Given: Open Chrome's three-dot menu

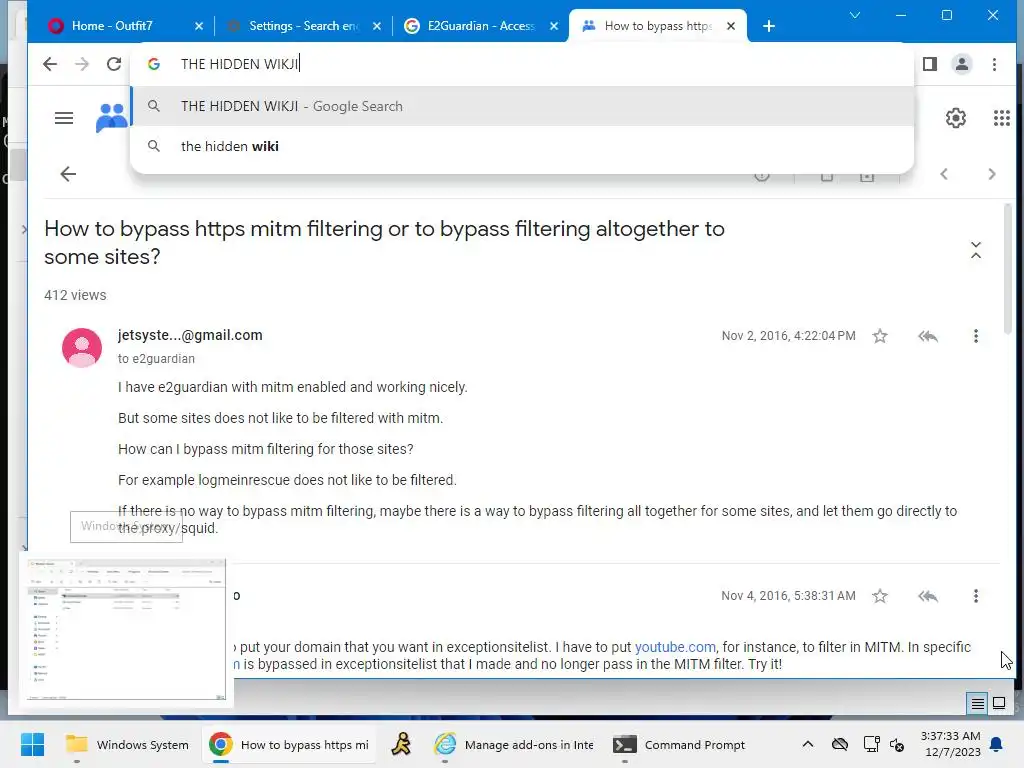Looking at the screenshot, I should pos(994,64).
